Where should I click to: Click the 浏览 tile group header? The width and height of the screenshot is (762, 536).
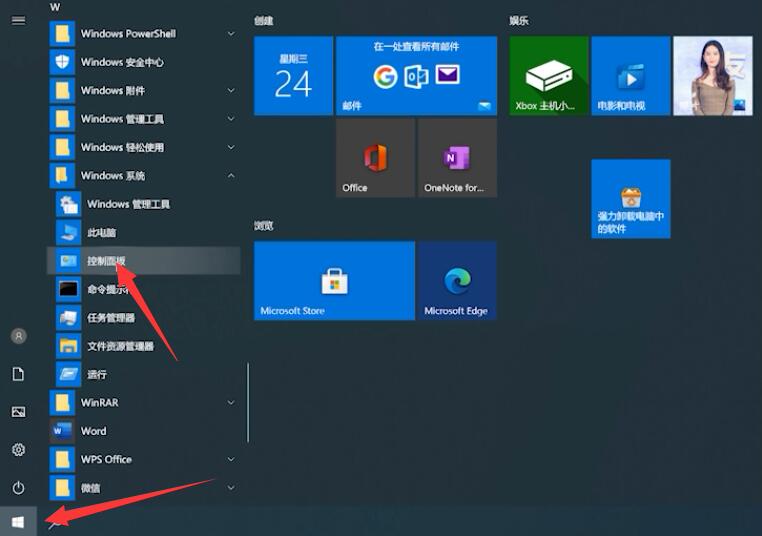pos(263,225)
